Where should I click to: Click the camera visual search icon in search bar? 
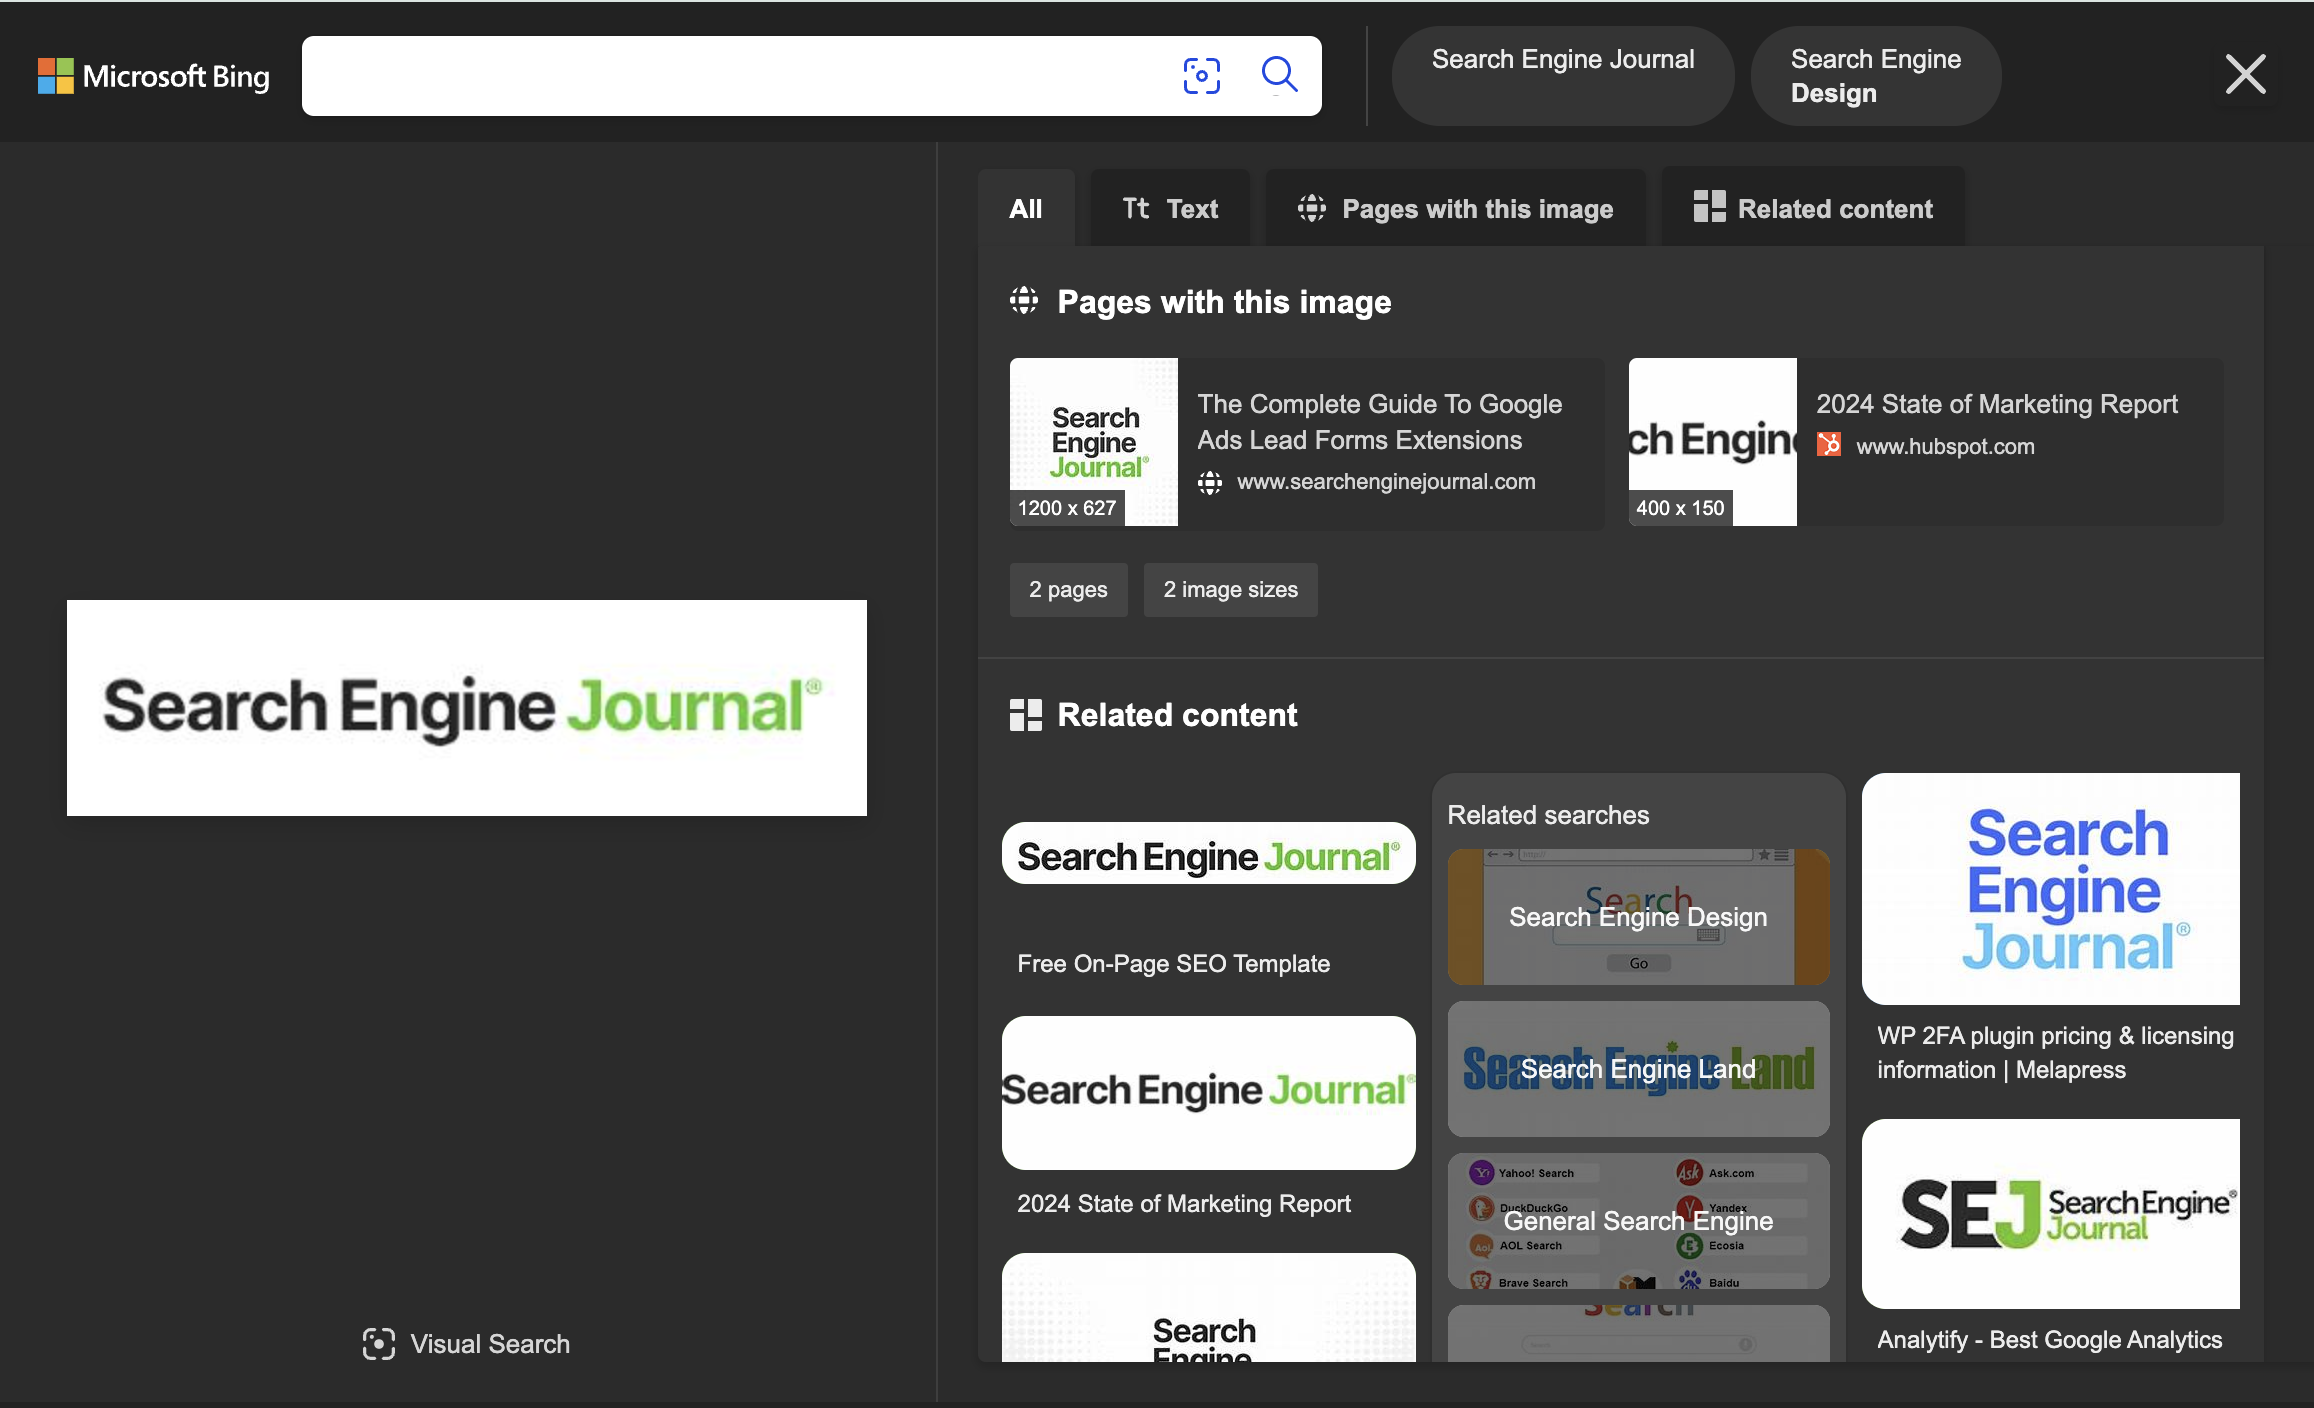click(x=1201, y=76)
